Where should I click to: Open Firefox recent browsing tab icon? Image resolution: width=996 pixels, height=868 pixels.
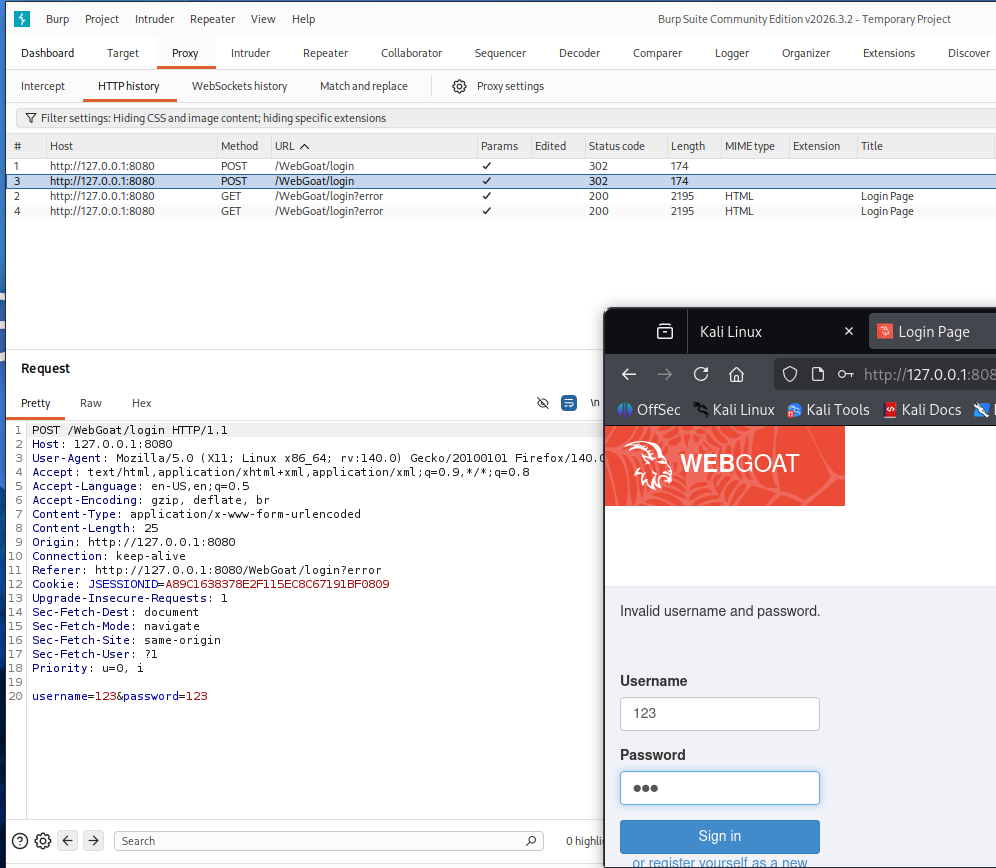click(665, 332)
